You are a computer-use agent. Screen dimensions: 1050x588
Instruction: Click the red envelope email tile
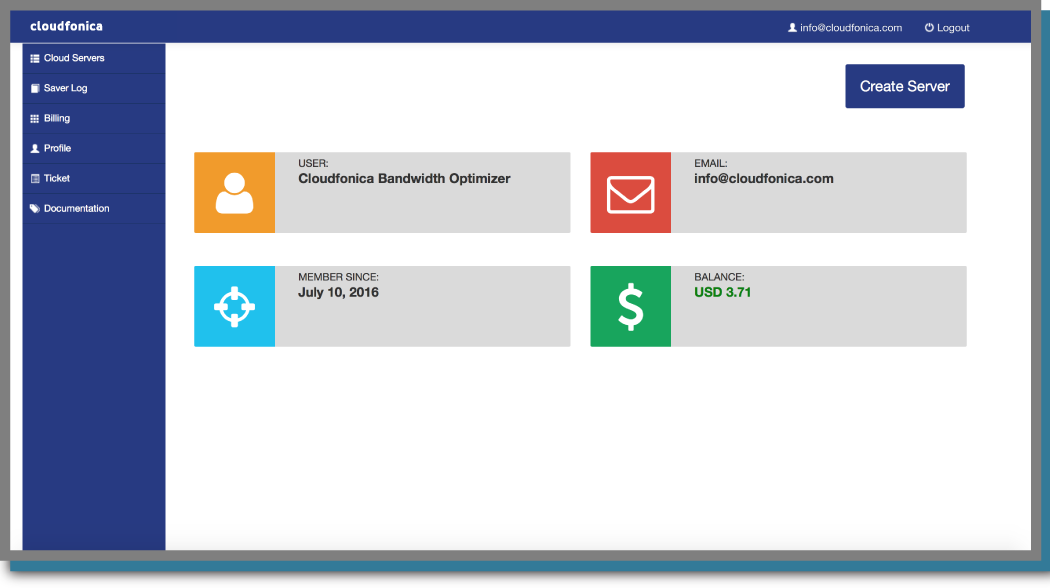630,193
